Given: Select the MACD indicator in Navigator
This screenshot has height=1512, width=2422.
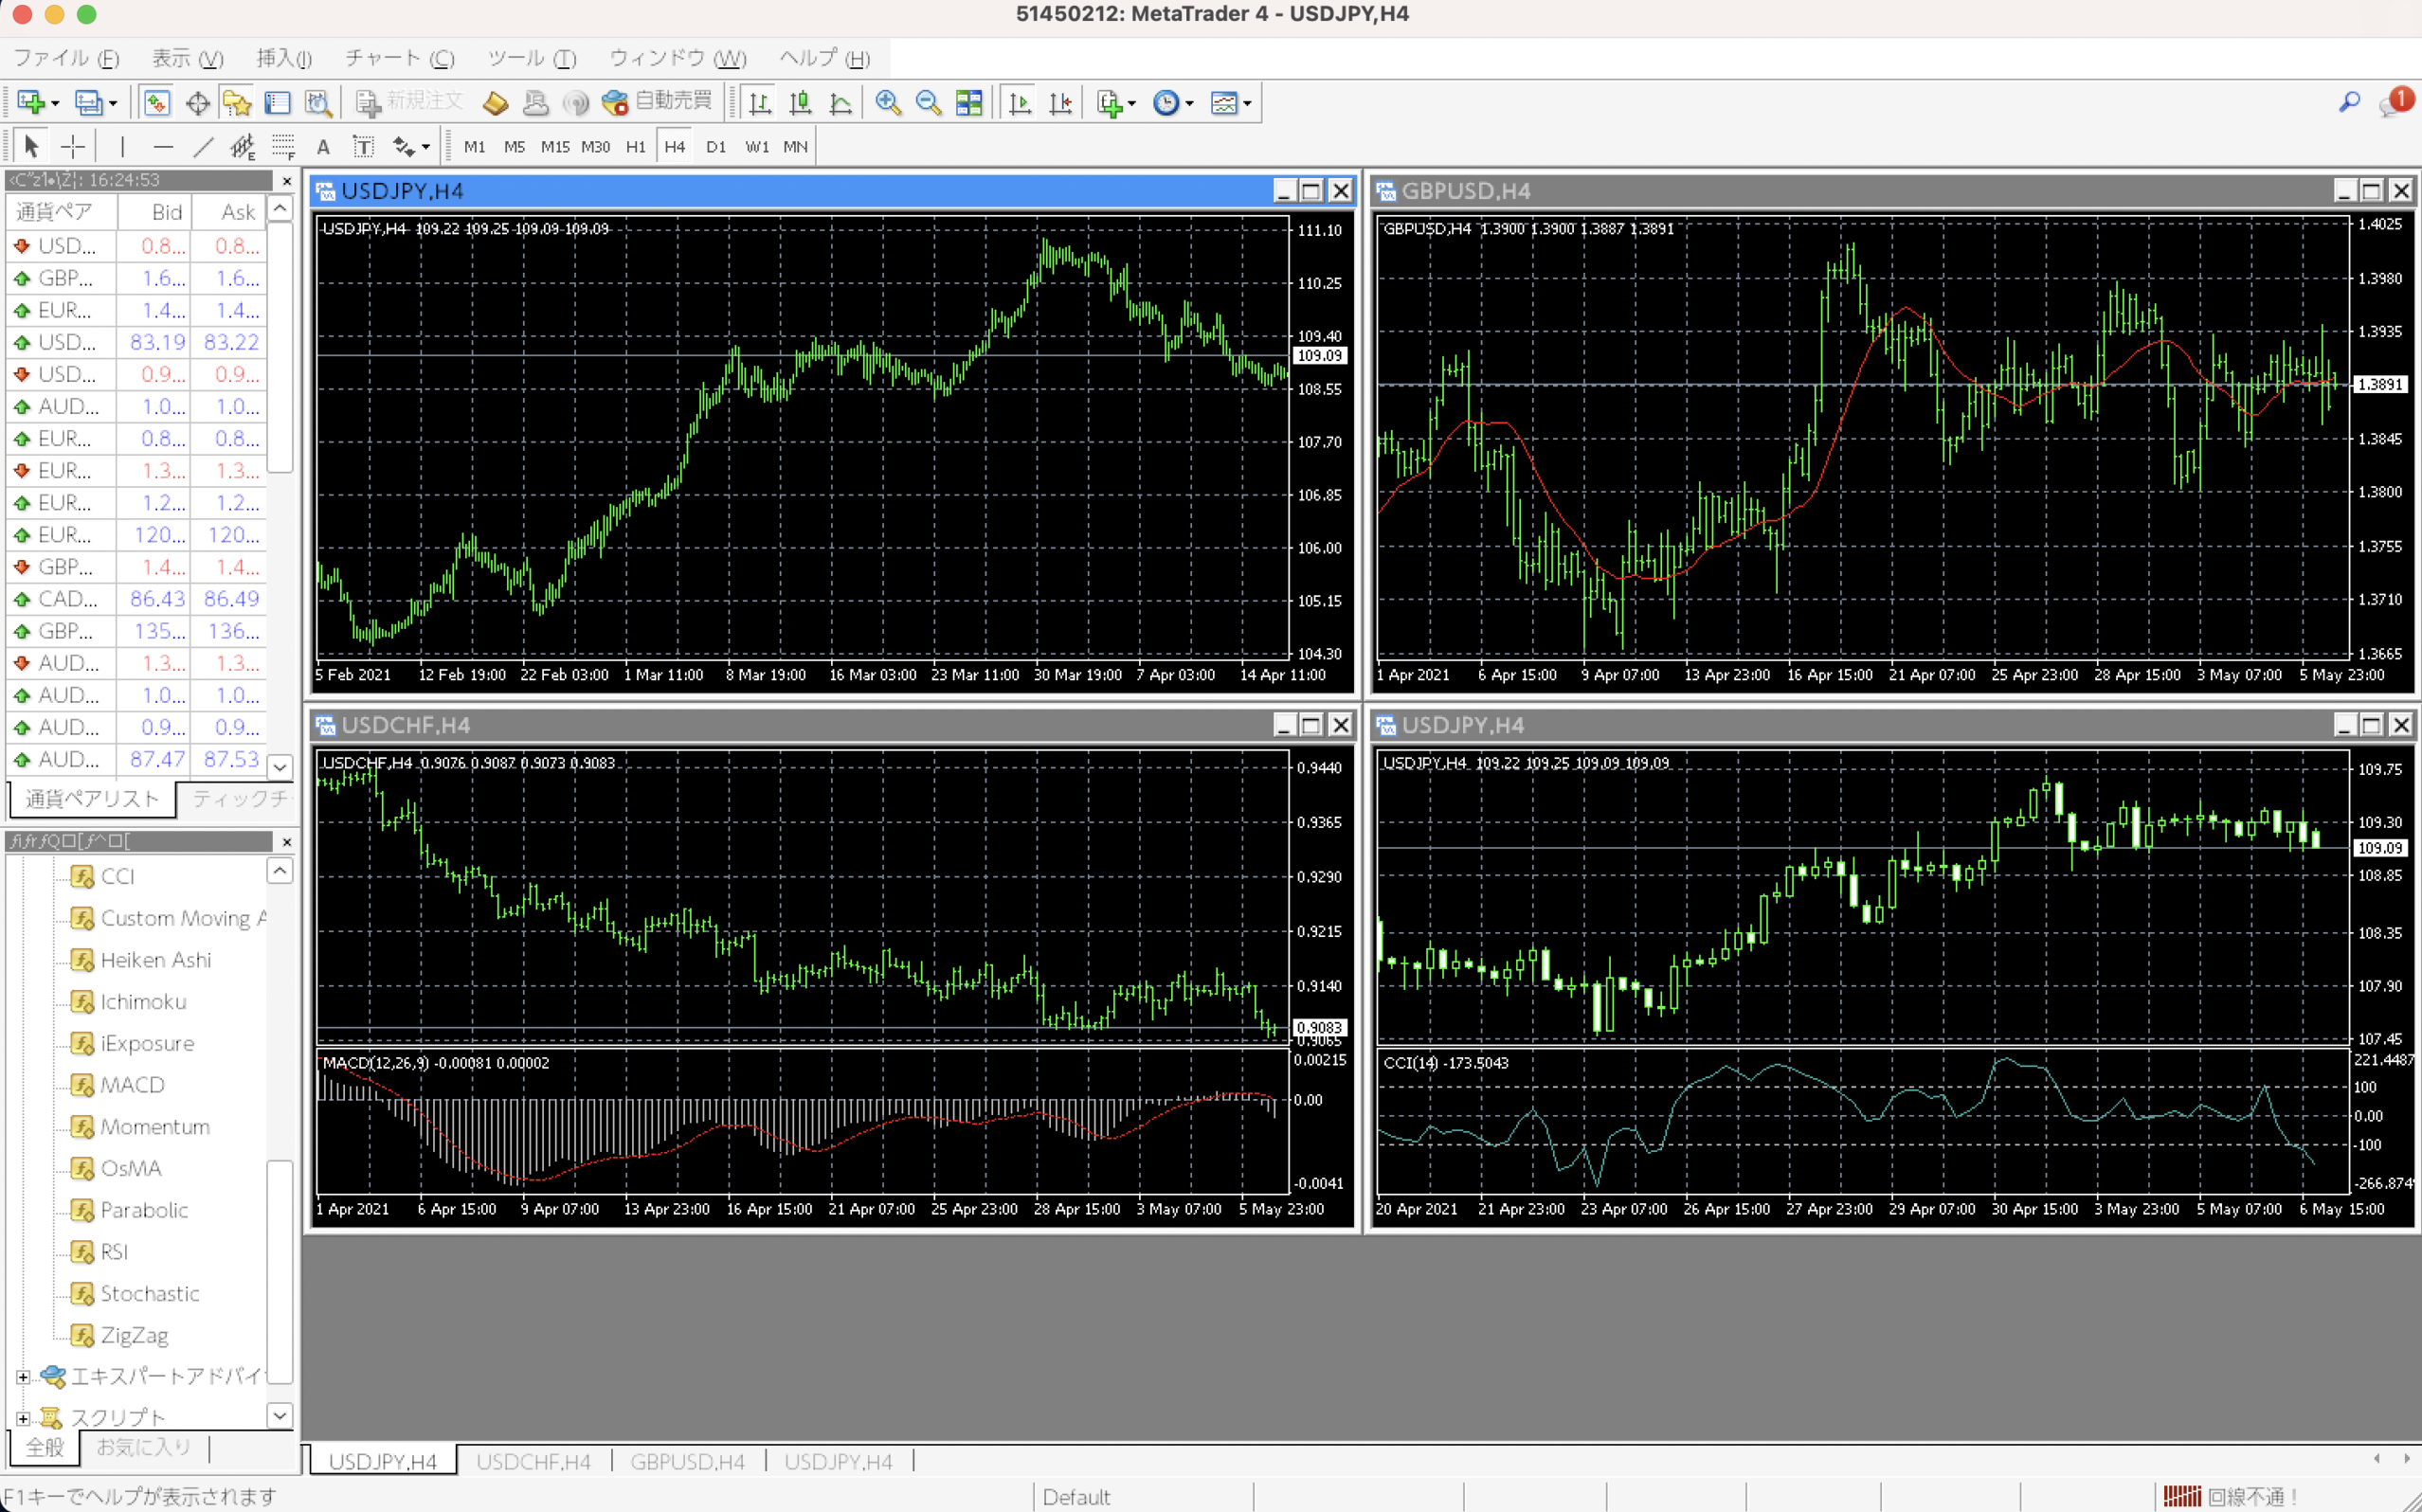Looking at the screenshot, I should coord(132,1085).
